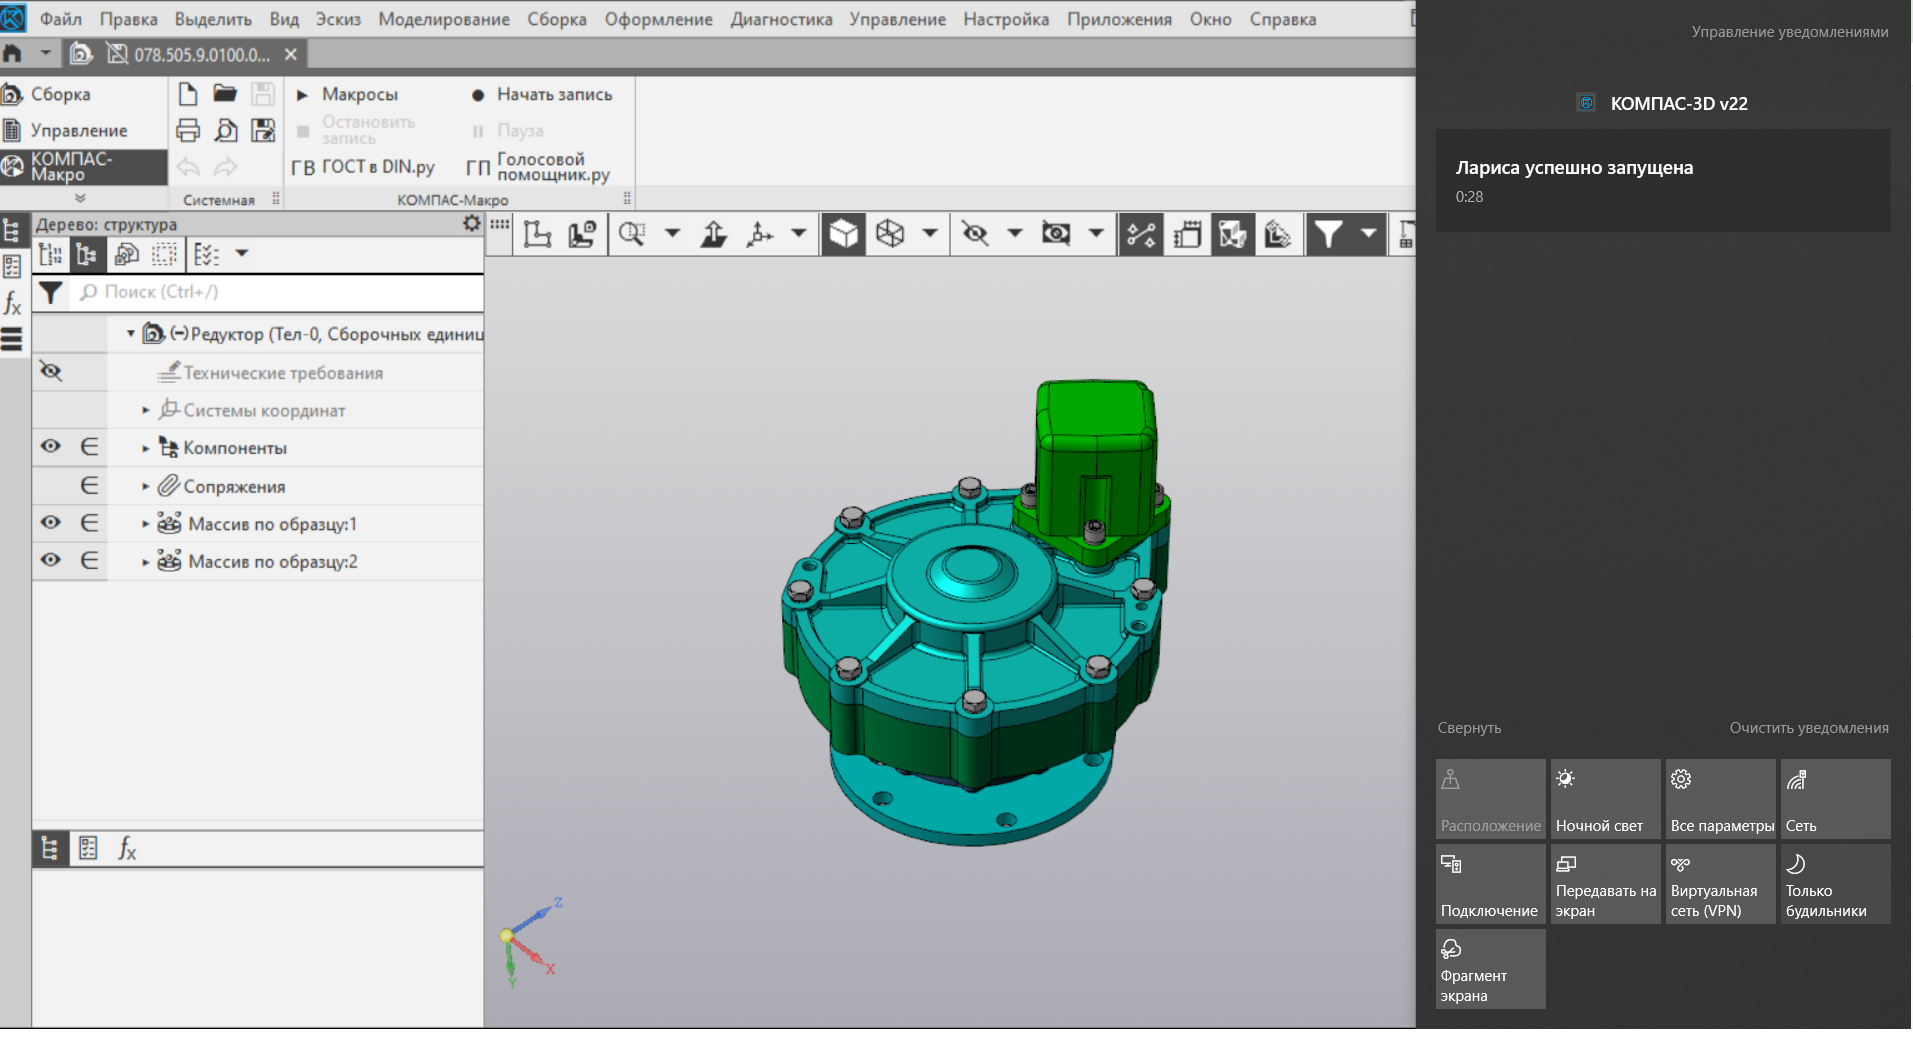Click the print icon in the system toolbar
Viewport: 1913px width, 1064px height.
[x=188, y=130]
